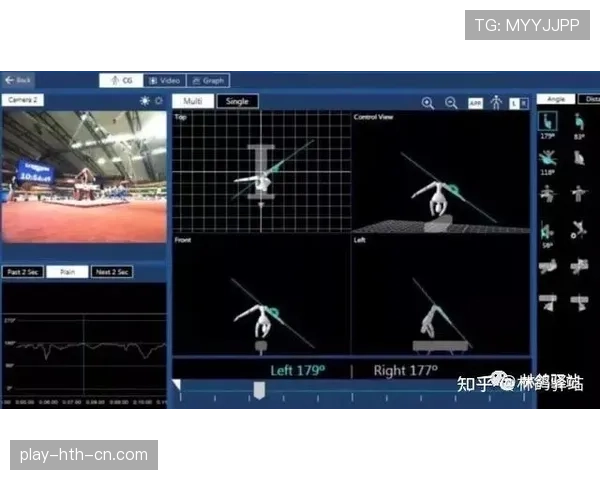Click the dim brightness icon beside the sun

158,101
